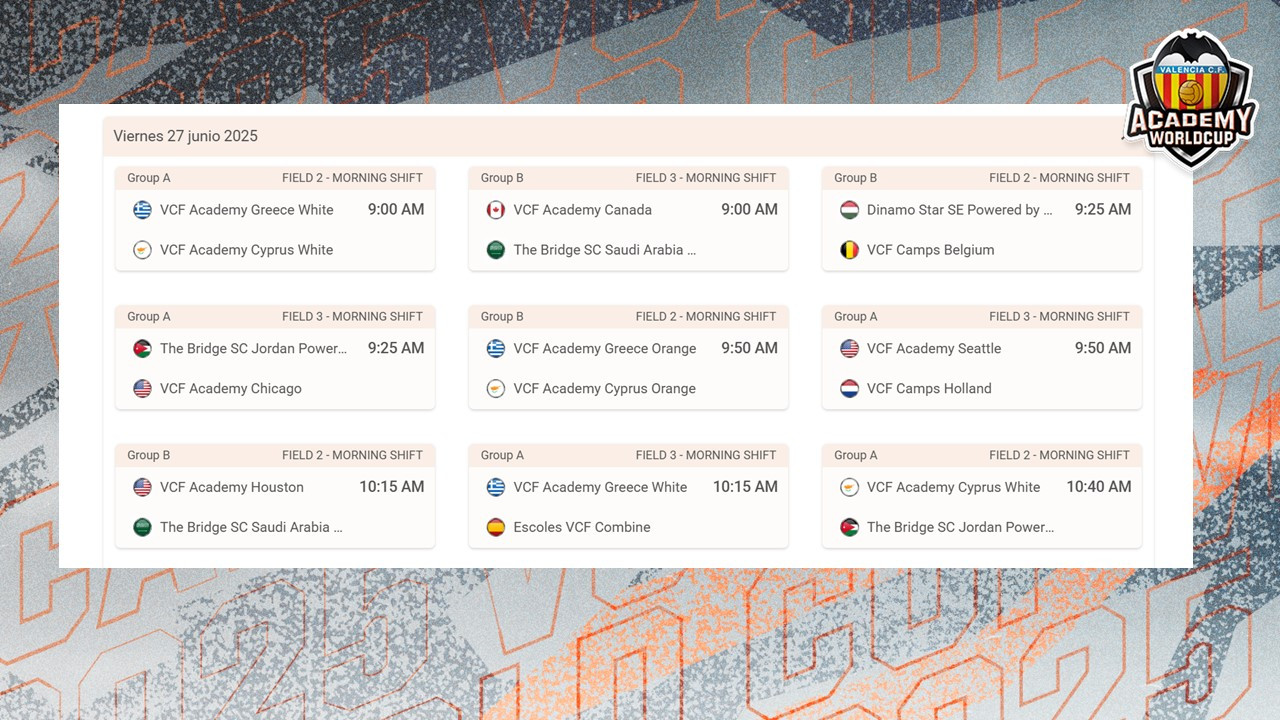This screenshot has height=720, width=1280.
Task: Click FIELD 2 - MORNING SHIFT on the Greece Orange card
Action: (706, 317)
